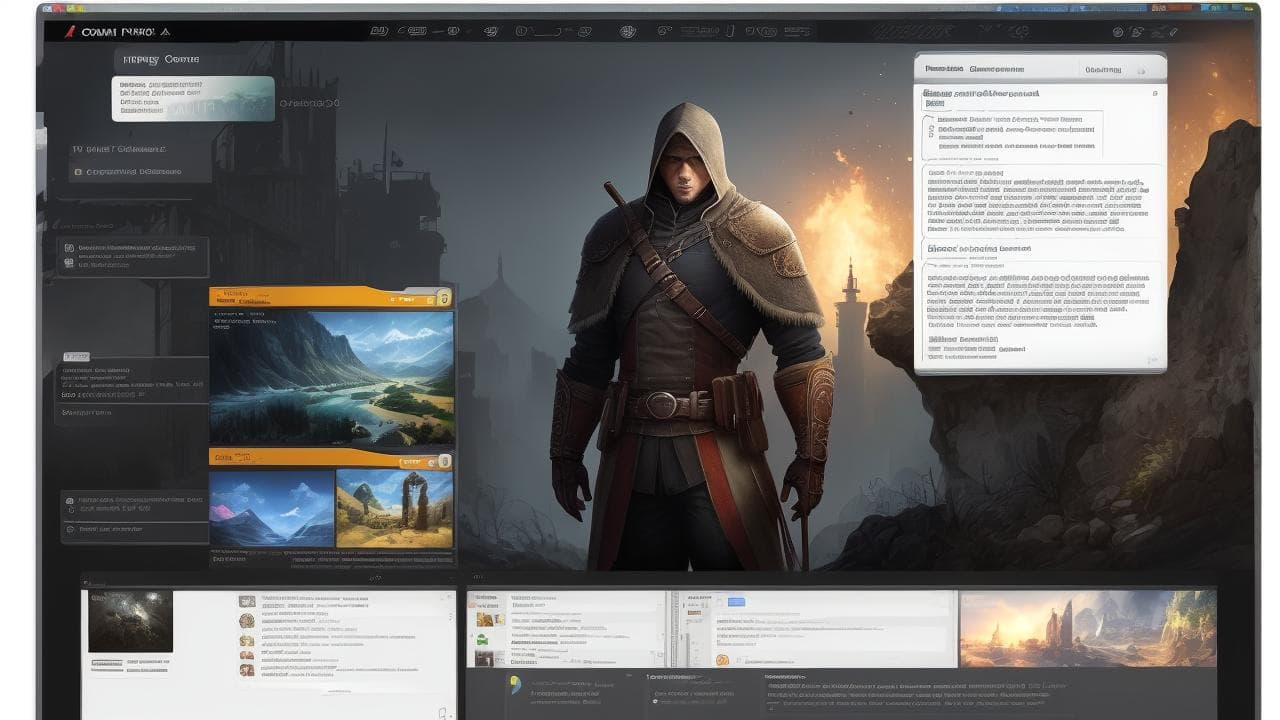Select the desert rock arch thumbnail
1280x720 pixels.
point(395,508)
